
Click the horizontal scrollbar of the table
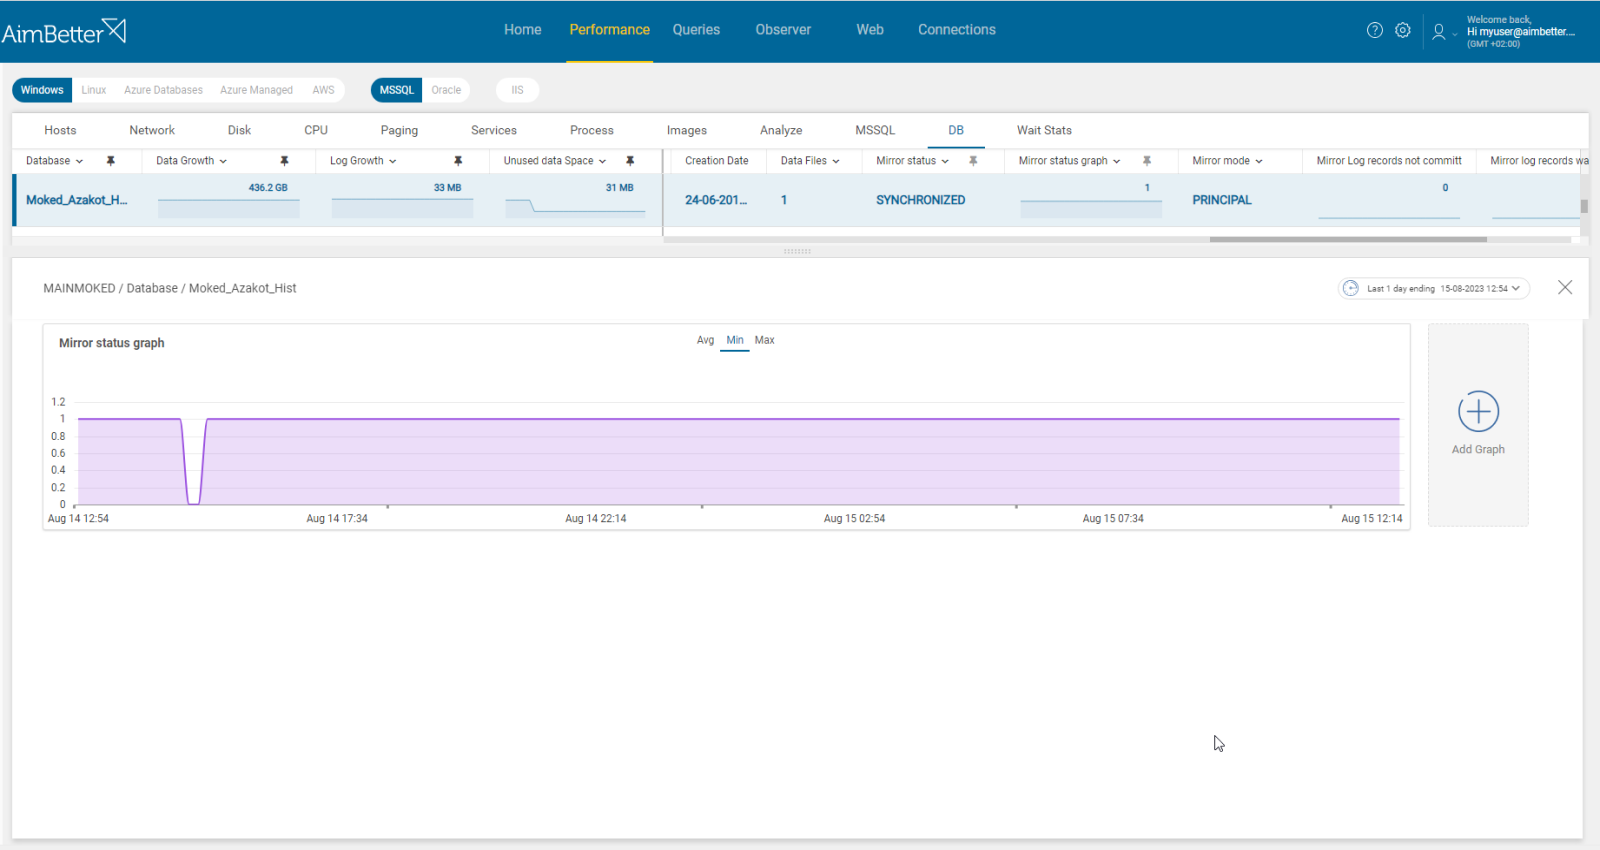pyautogui.click(x=1348, y=239)
